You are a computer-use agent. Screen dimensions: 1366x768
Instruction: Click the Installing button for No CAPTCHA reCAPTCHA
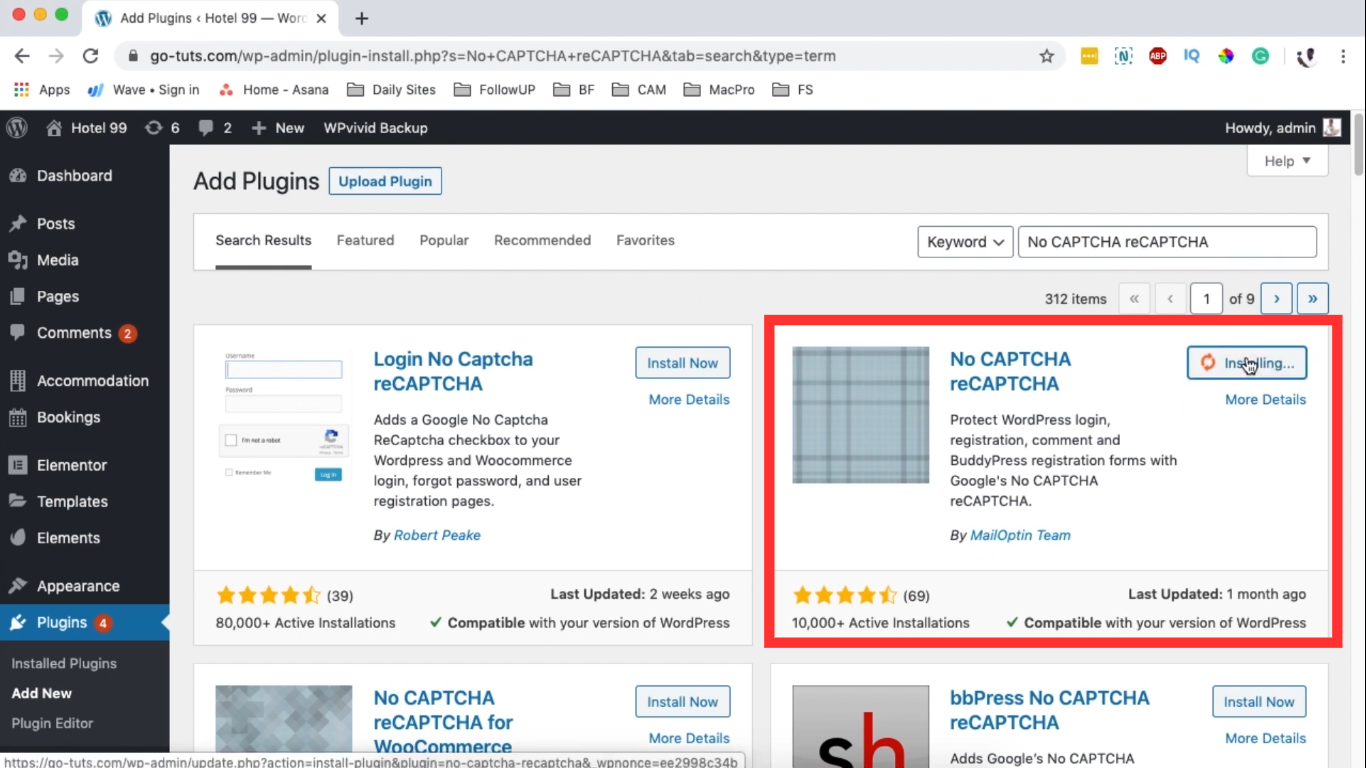coord(1247,363)
